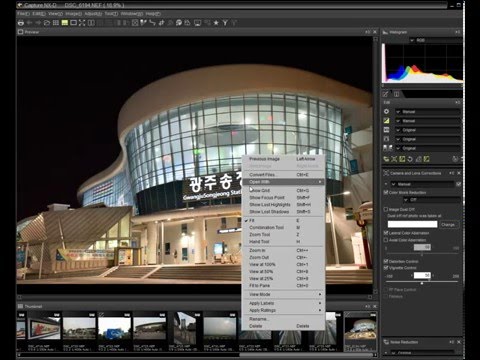The image size is (480, 360).
Task: Click the crossed-arrows icon in Edit tool row
Action: tap(394, 159)
